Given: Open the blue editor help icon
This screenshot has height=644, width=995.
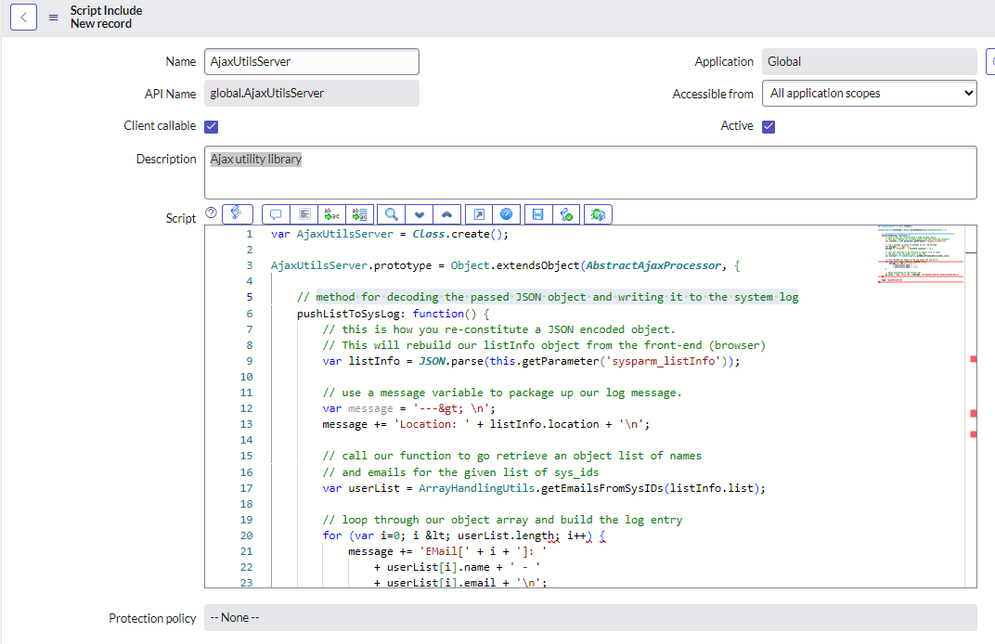Looking at the screenshot, I should coord(506,214).
